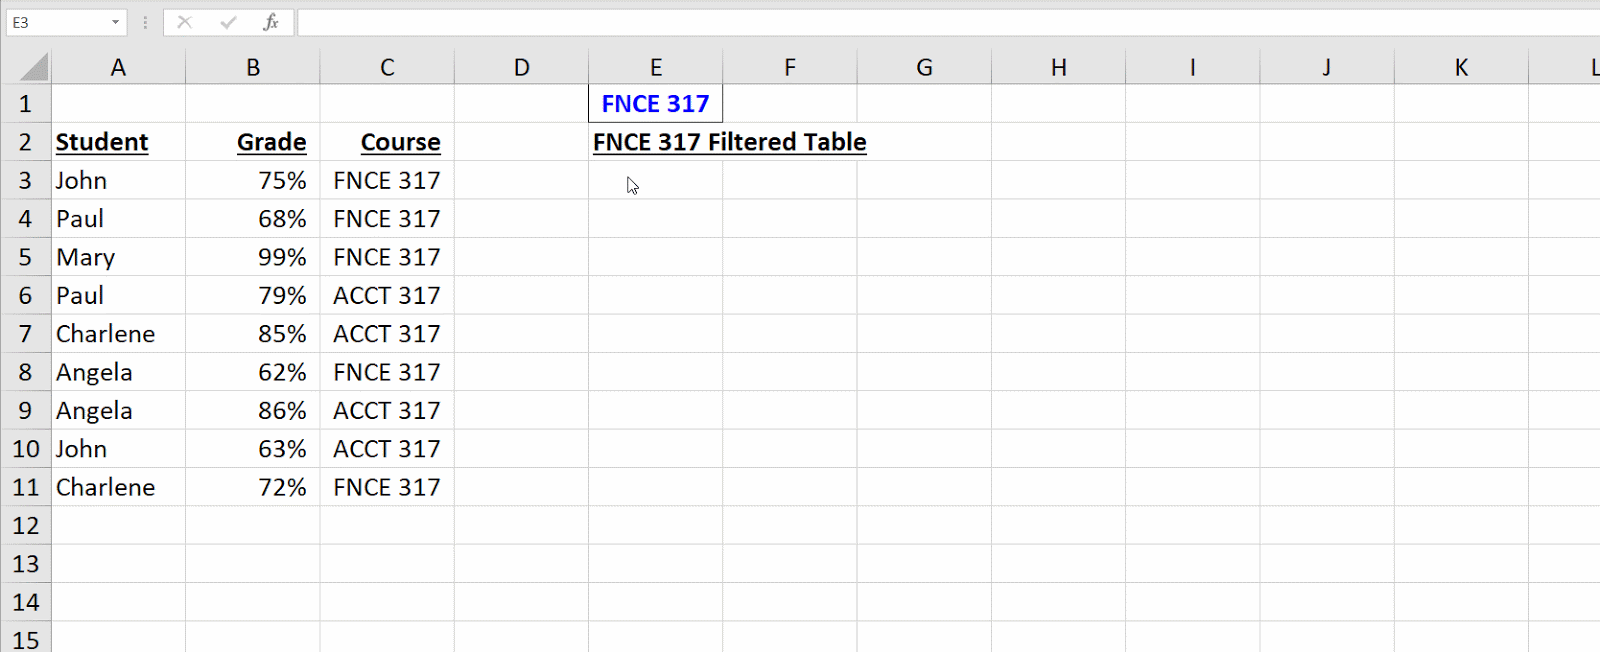Select the Course header cell
This screenshot has height=652, width=1600.
(400, 143)
